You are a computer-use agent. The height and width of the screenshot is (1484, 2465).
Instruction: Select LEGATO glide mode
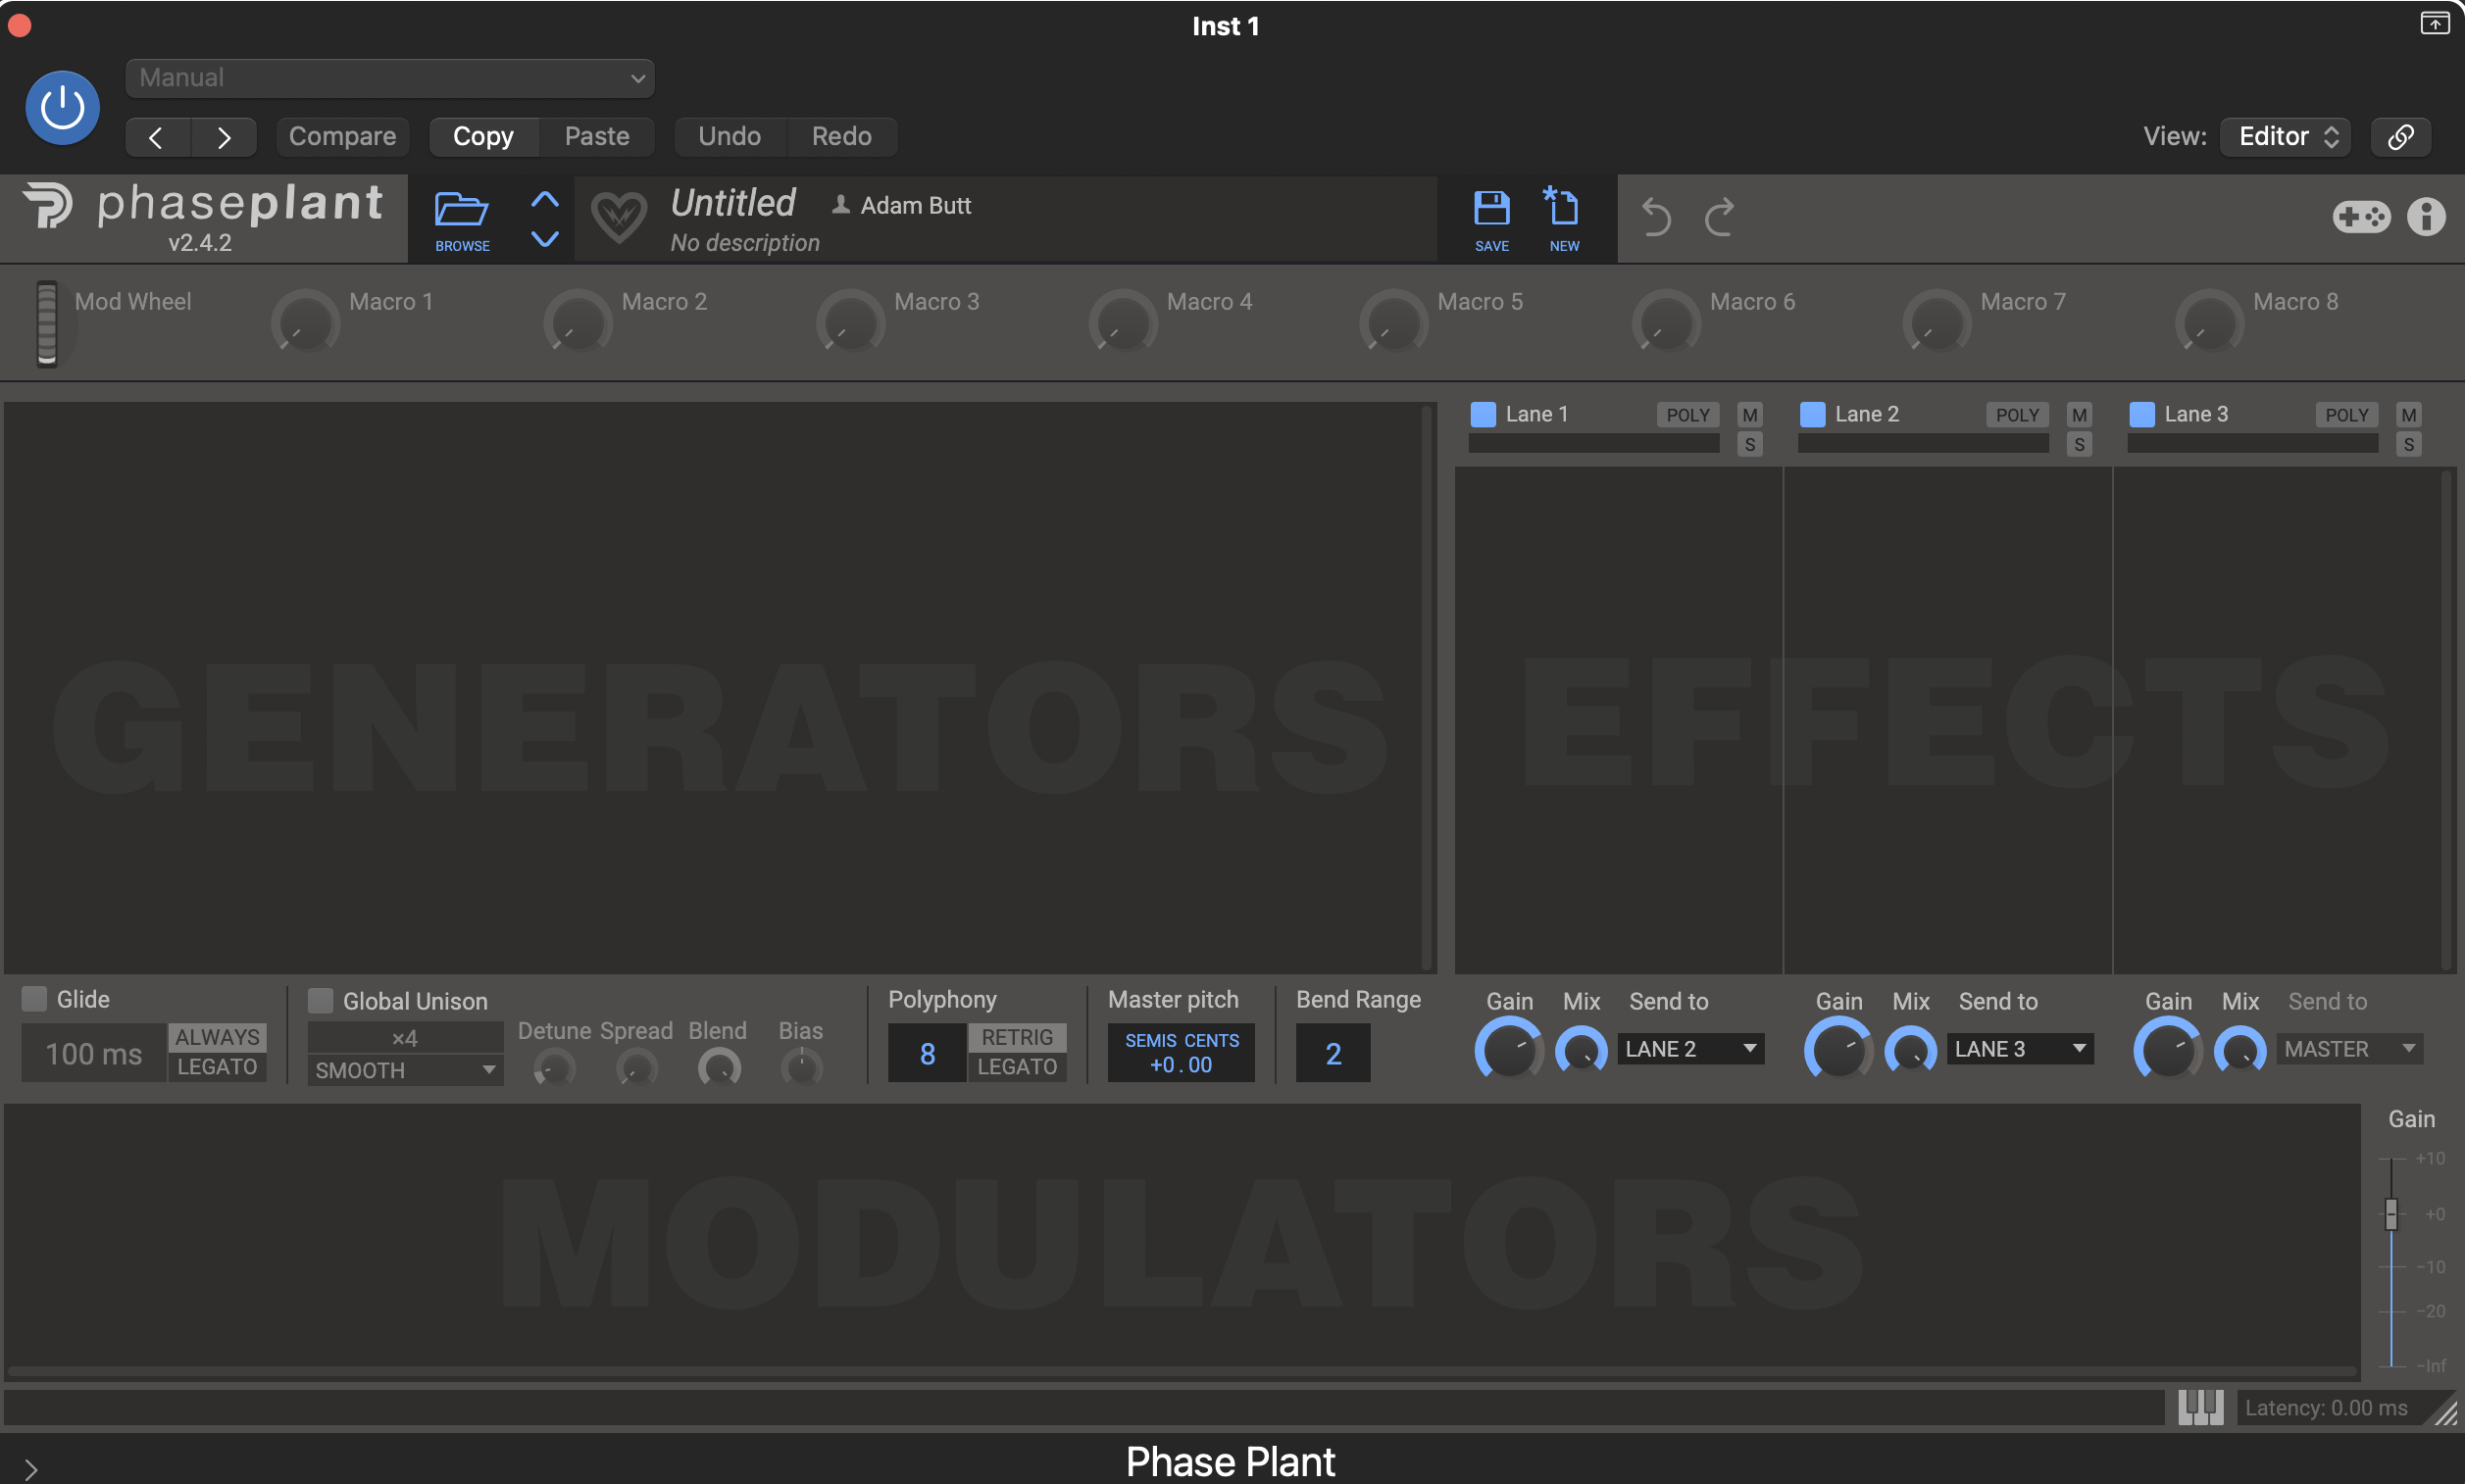(217, 1067)
